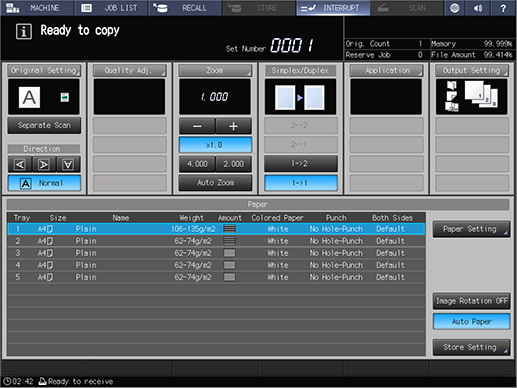Click tray 1 paper amount indicator

[x=230, y=229]
